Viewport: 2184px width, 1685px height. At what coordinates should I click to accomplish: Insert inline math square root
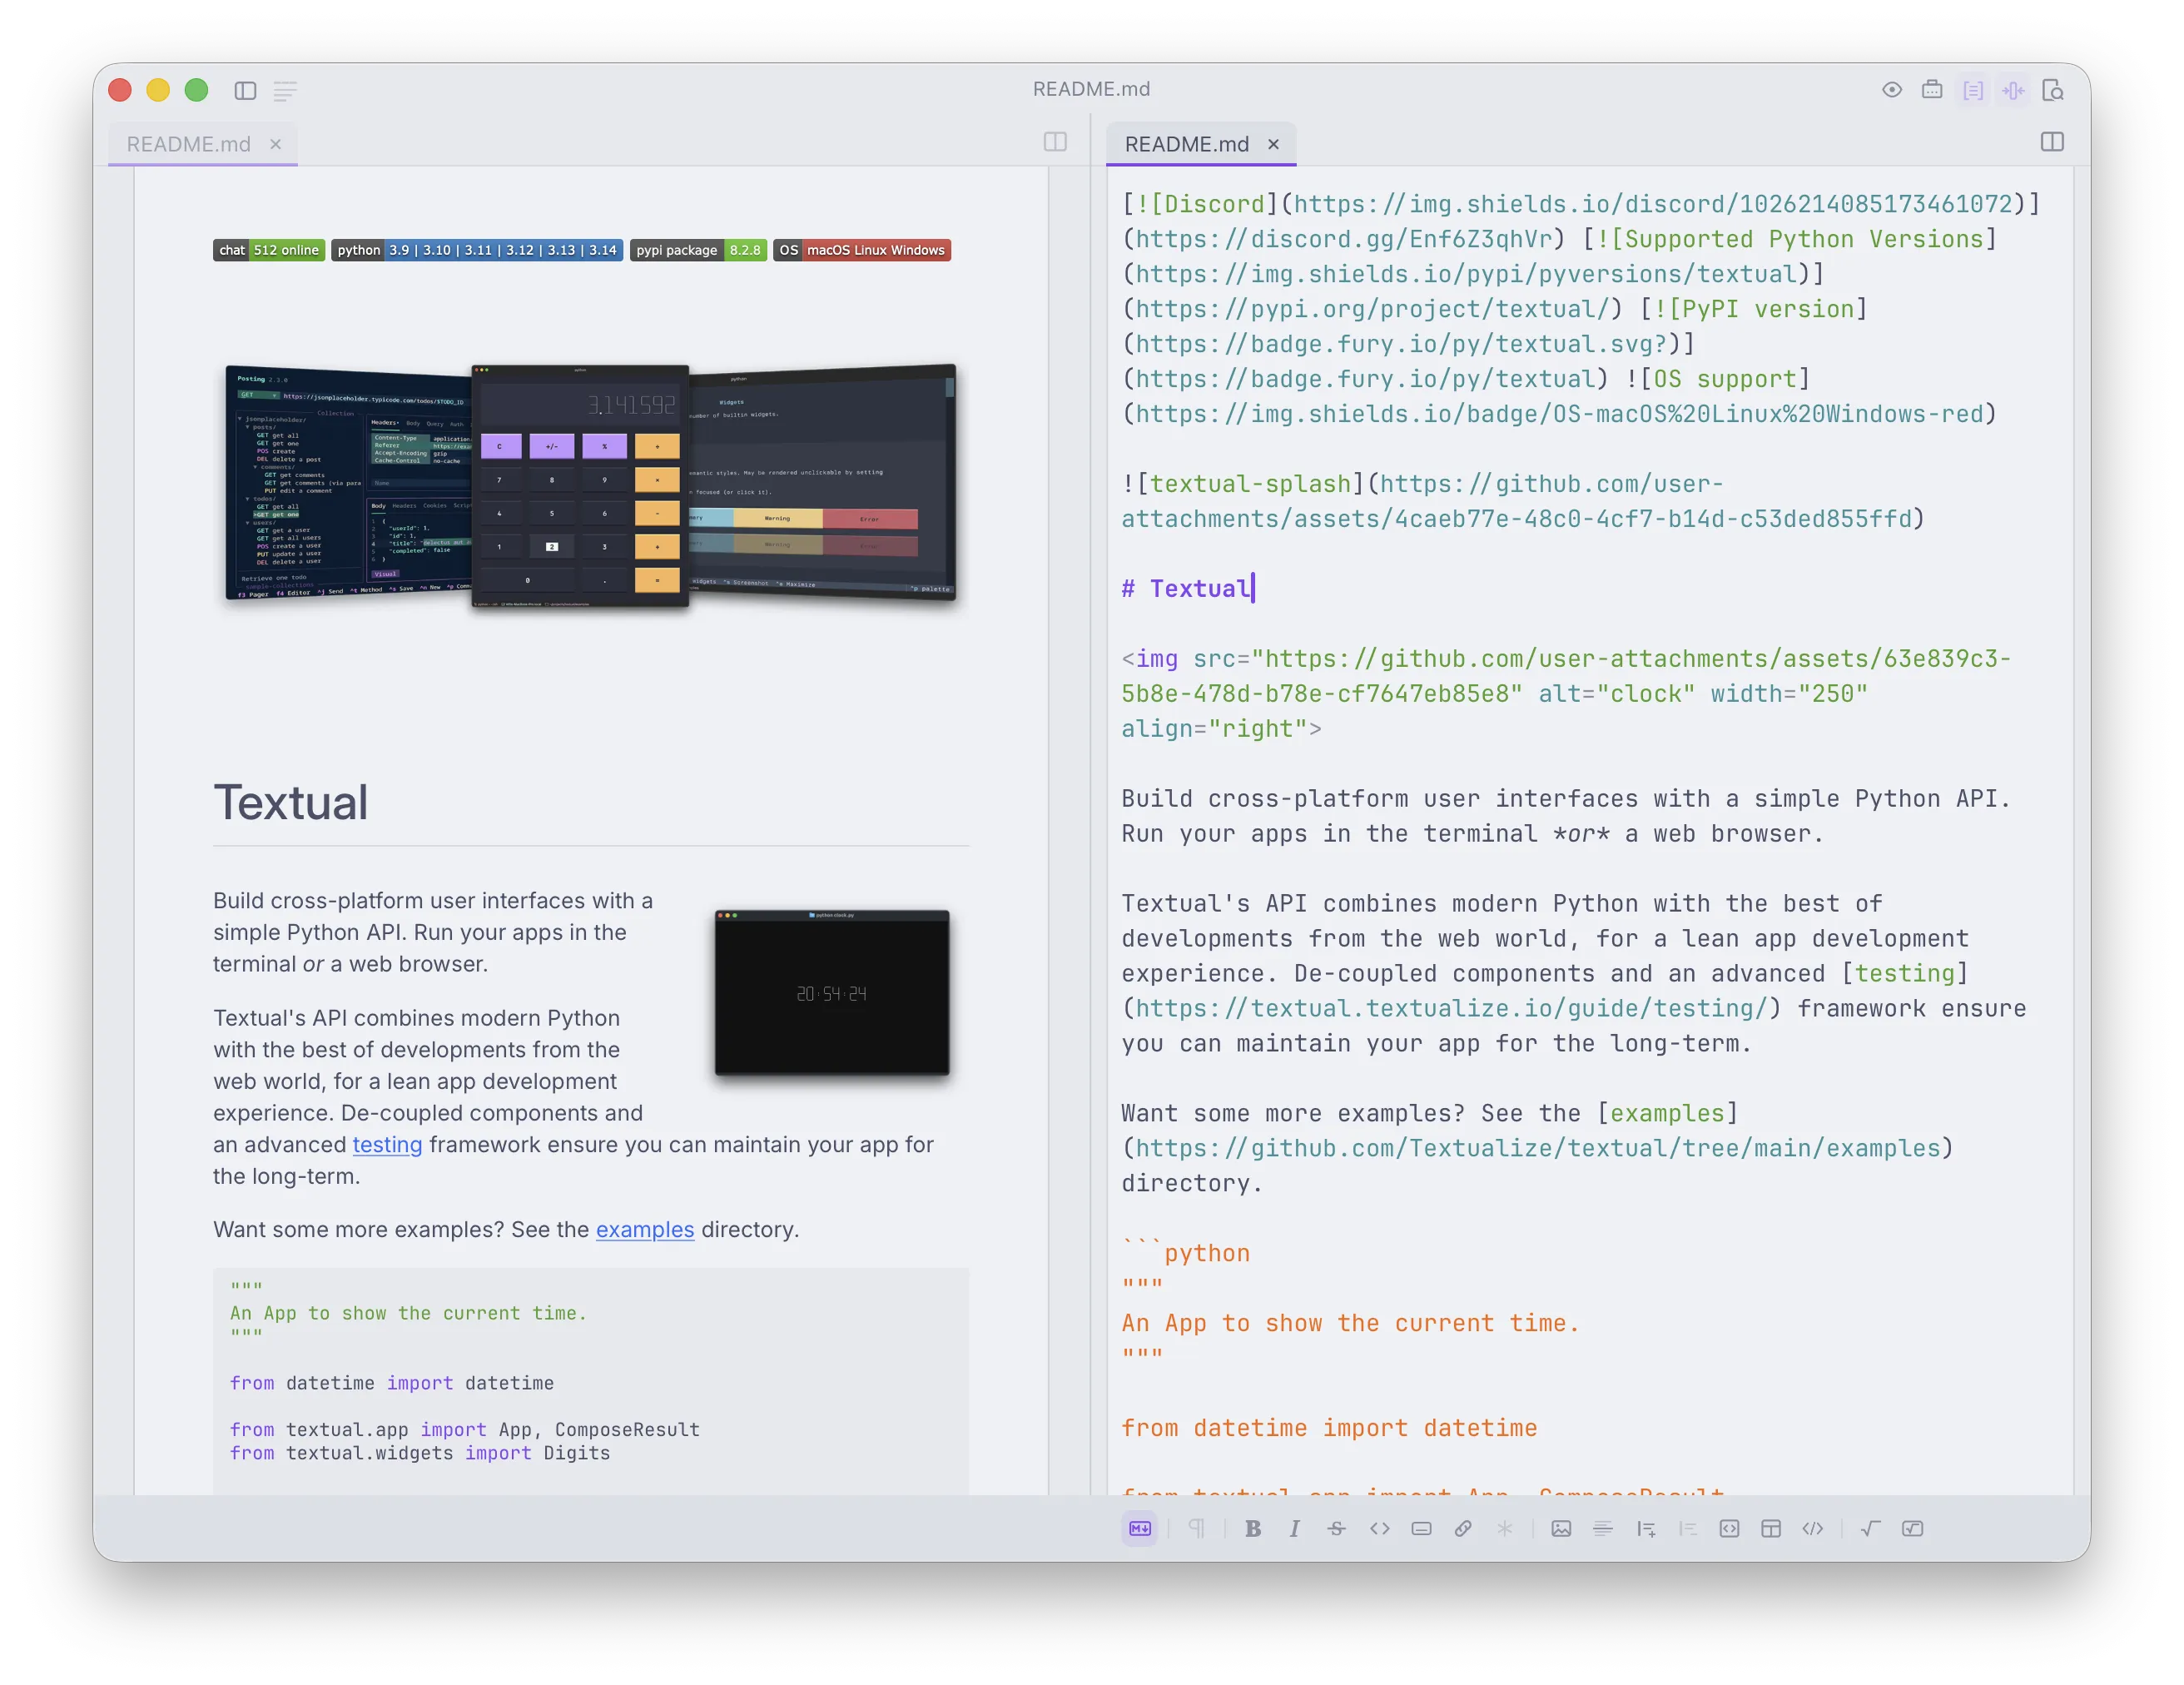point(1870,1528)
